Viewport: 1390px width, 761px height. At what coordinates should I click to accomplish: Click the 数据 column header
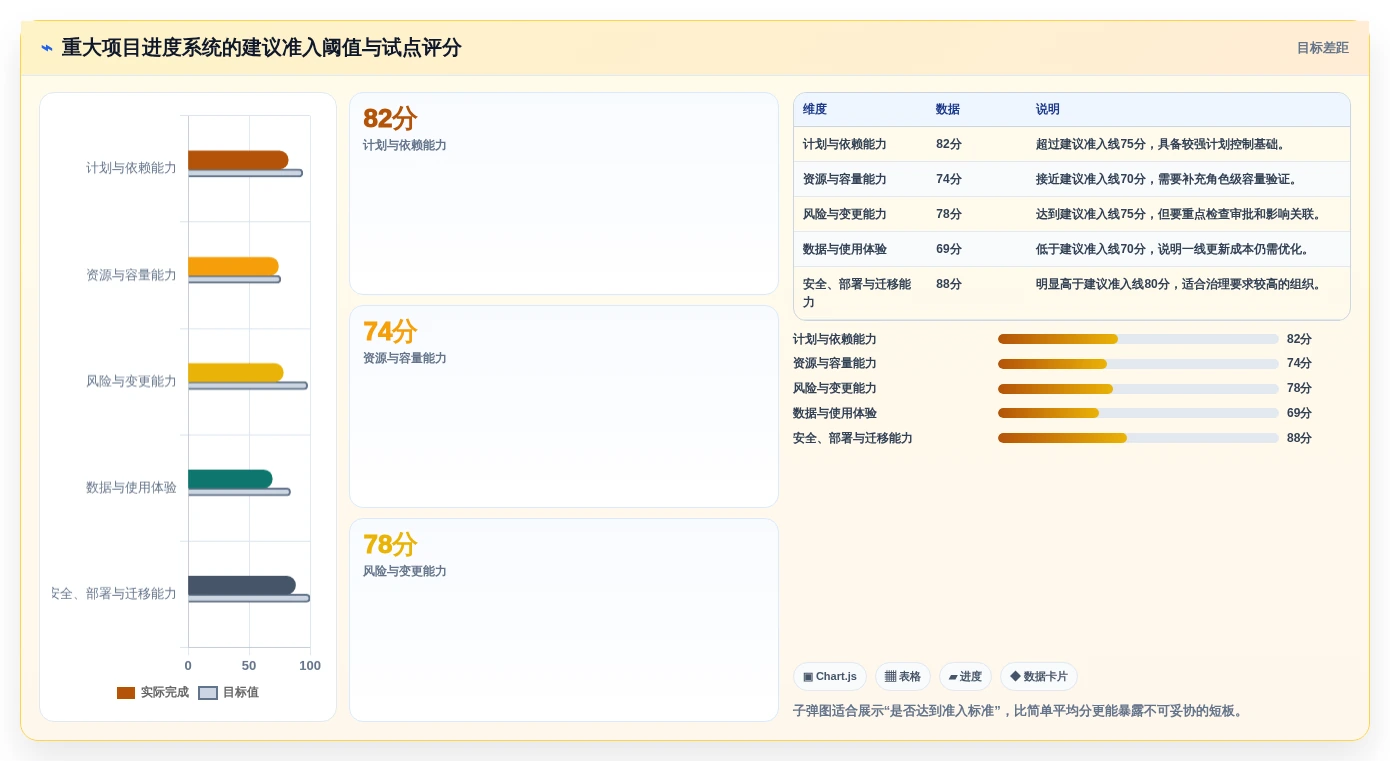pos(948,109)
